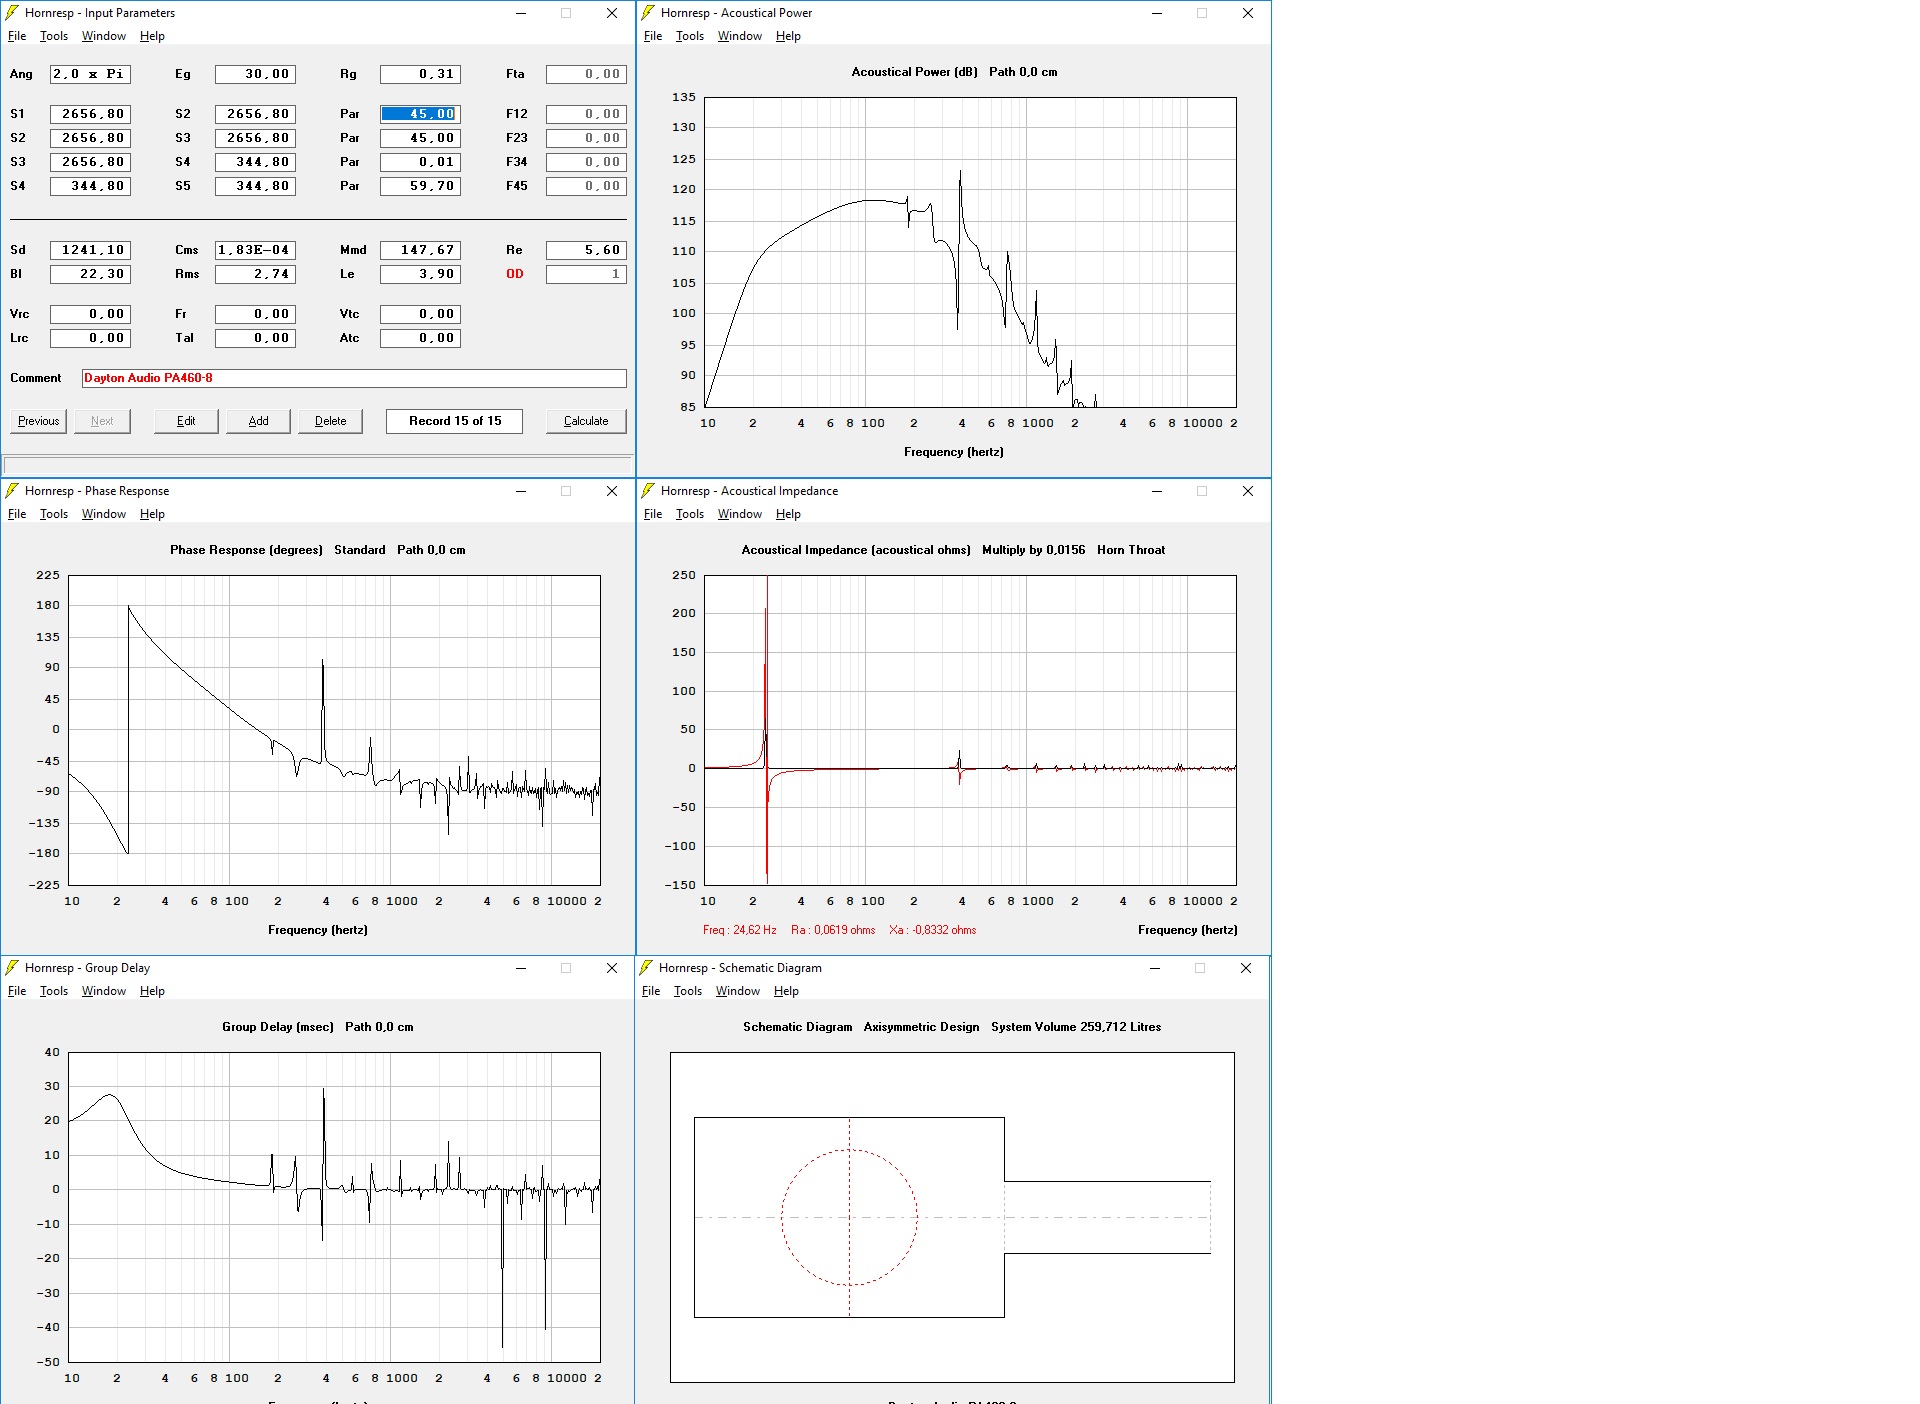
Task: Click the Ra : 0,0619 ohms readout
Action: [x=833, y=930]
